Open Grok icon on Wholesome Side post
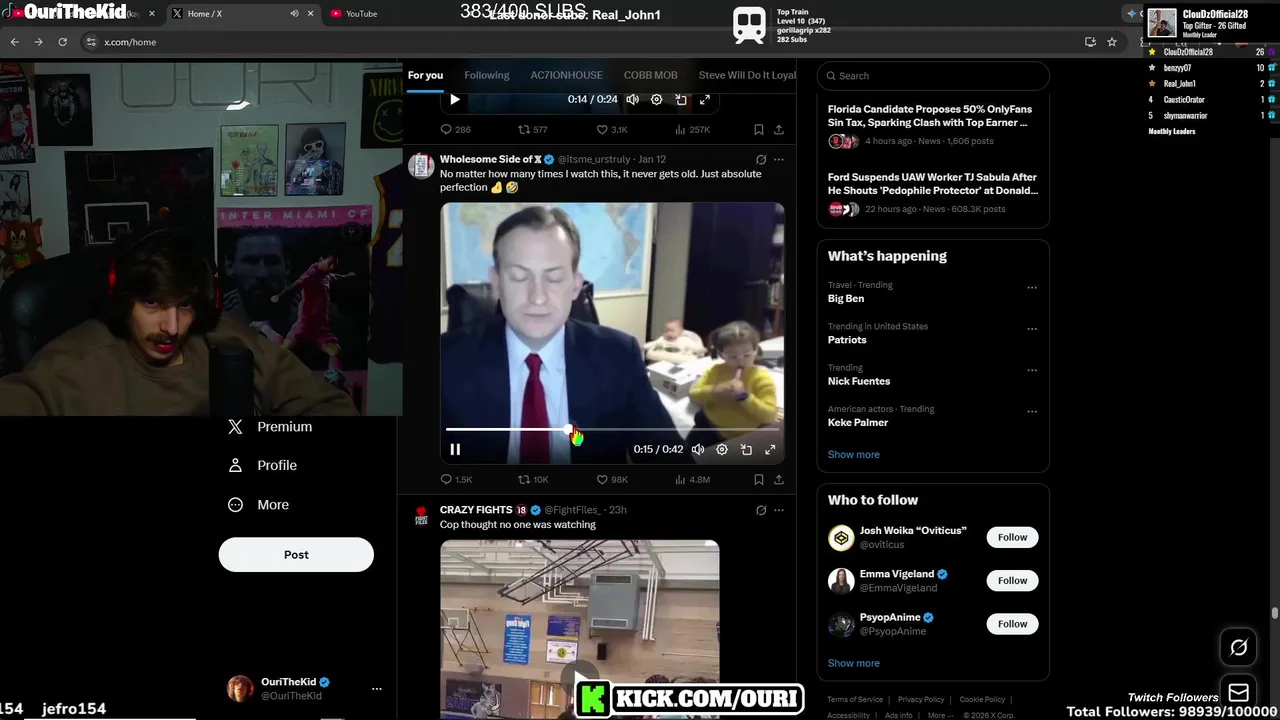1280x720 pixels. click(x=761, y=159)
